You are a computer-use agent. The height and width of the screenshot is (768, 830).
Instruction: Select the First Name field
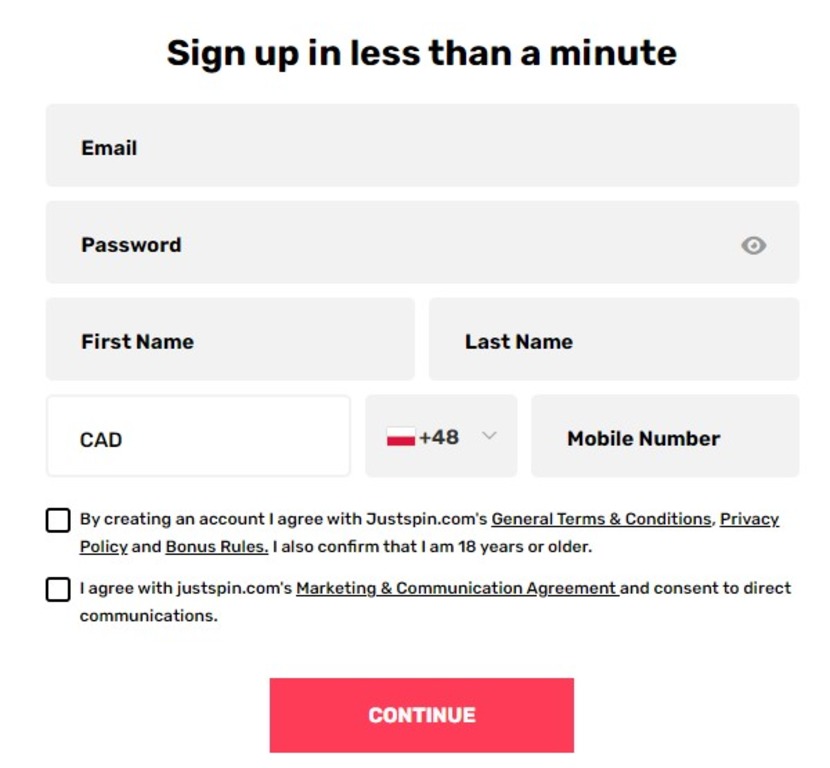click(x=230, y=339)
